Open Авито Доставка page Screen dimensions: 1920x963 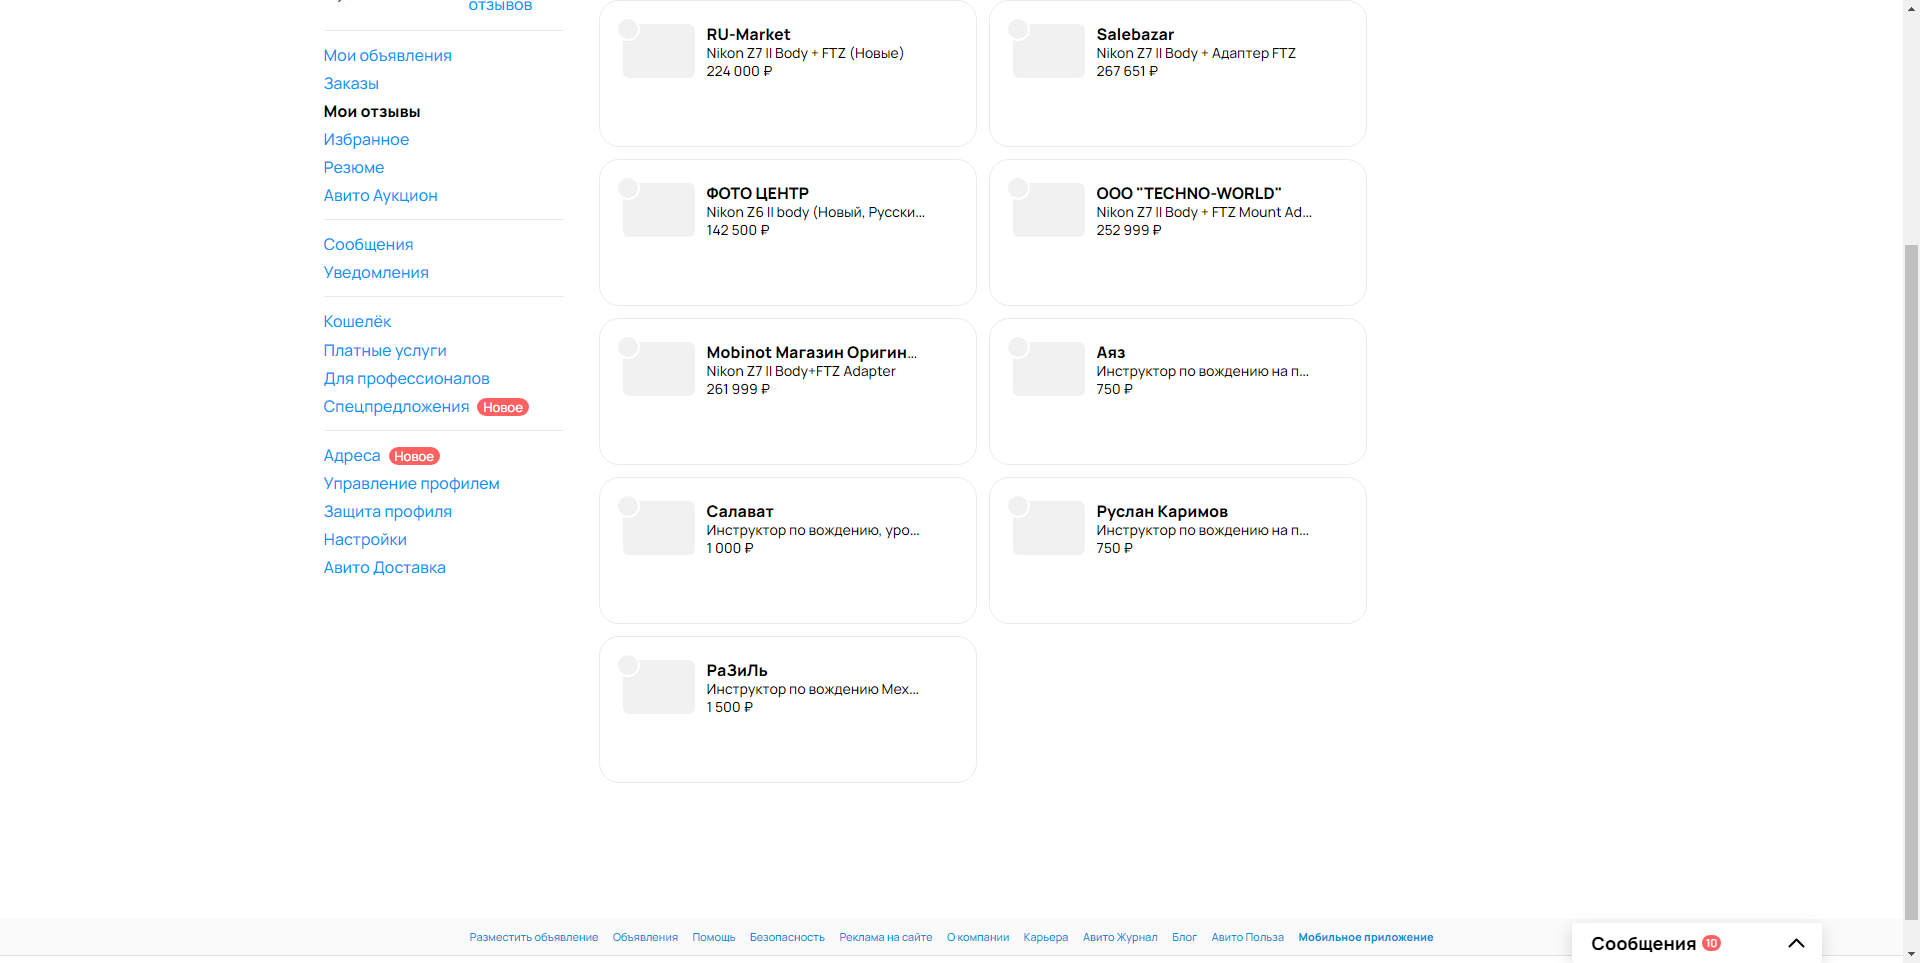[384, 567]
